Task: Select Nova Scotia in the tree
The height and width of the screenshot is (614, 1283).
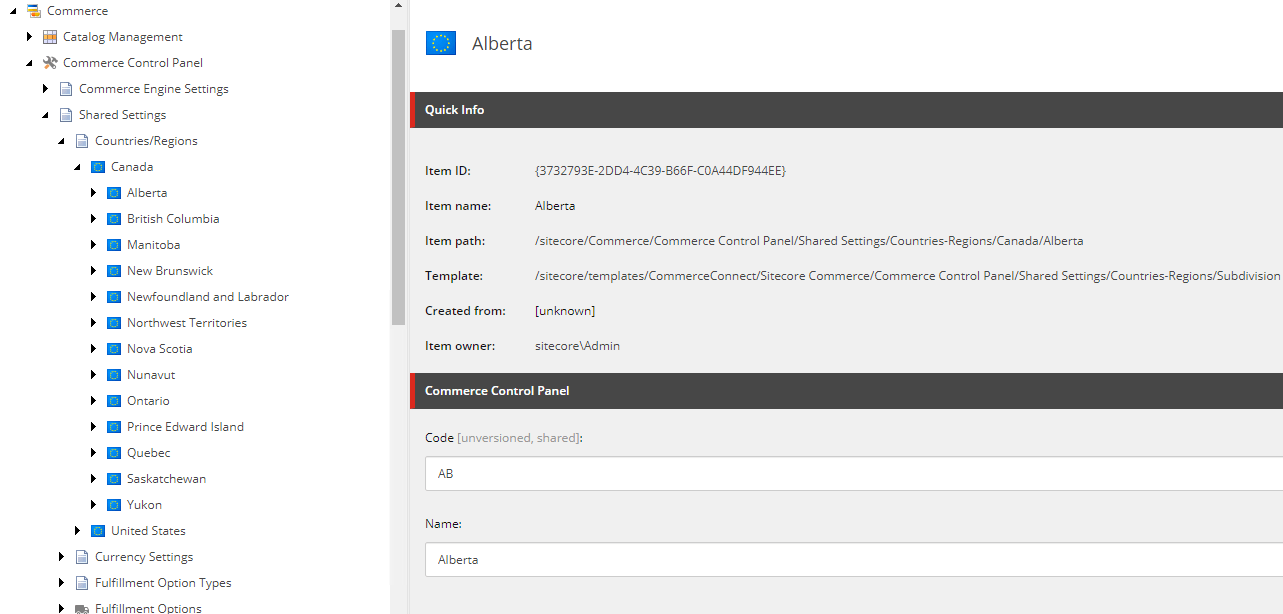Action: tap(160, 349)
